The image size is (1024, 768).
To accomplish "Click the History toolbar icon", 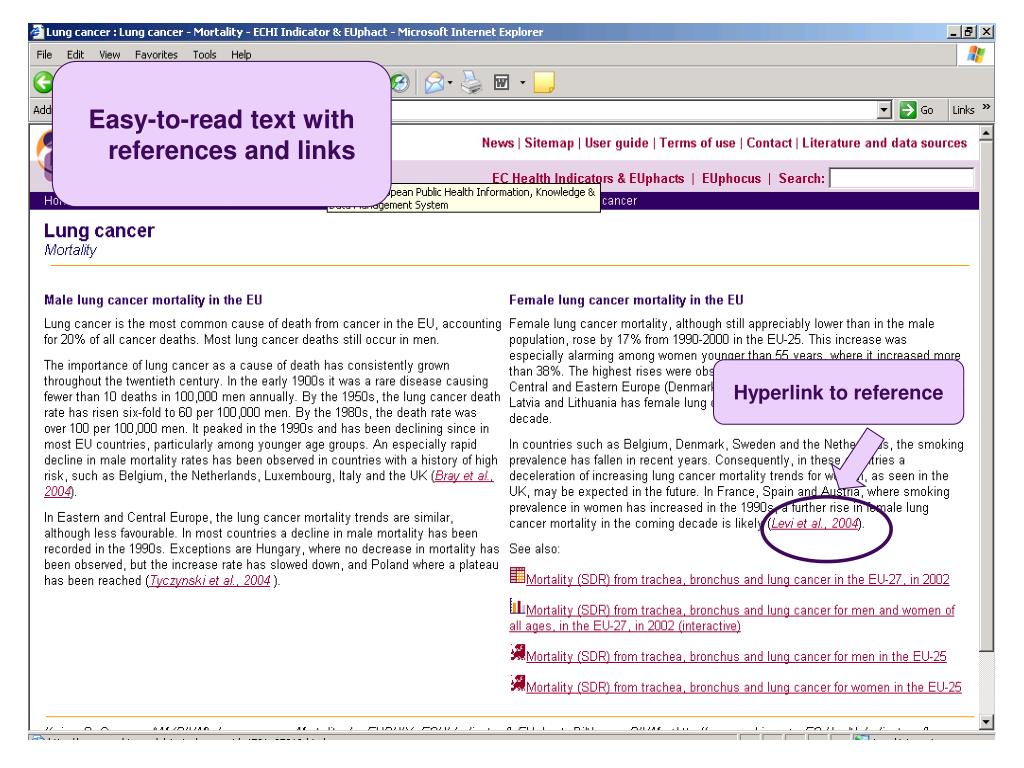I will [x=400, y=82].
